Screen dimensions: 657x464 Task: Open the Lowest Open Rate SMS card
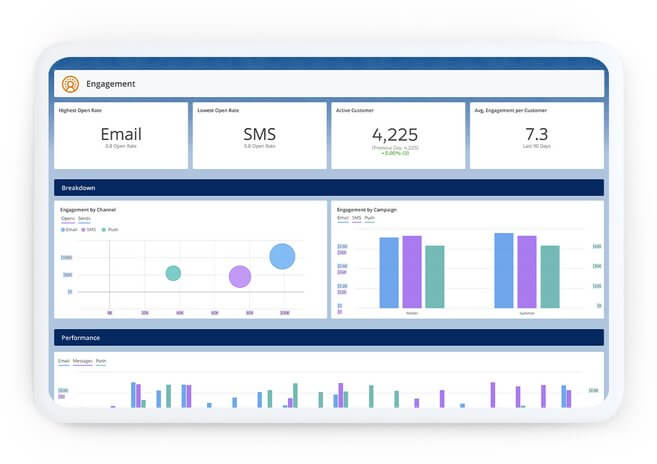(259, 134)
